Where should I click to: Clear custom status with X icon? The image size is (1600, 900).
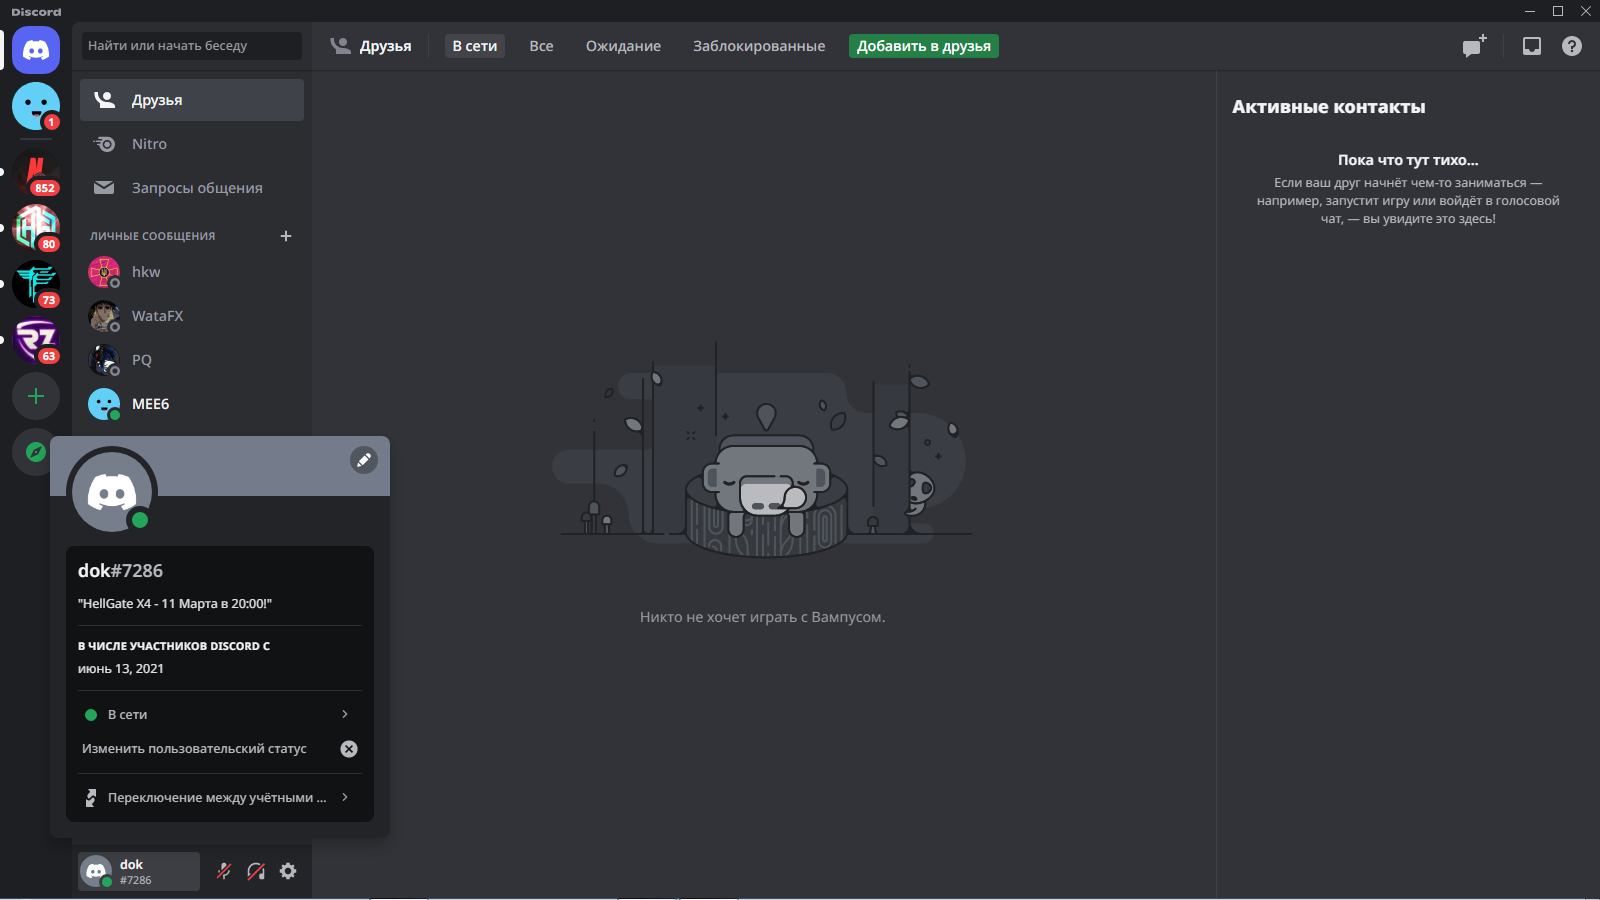[x=349, y=749]
